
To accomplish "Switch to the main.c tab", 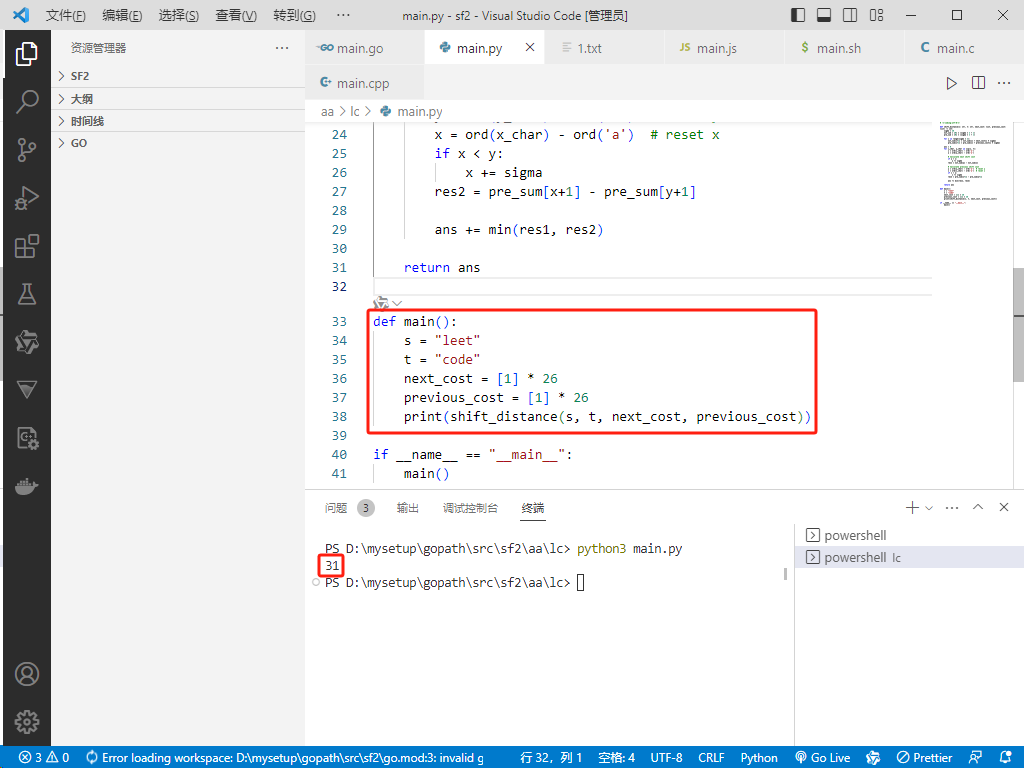I will tap(964, 48).
